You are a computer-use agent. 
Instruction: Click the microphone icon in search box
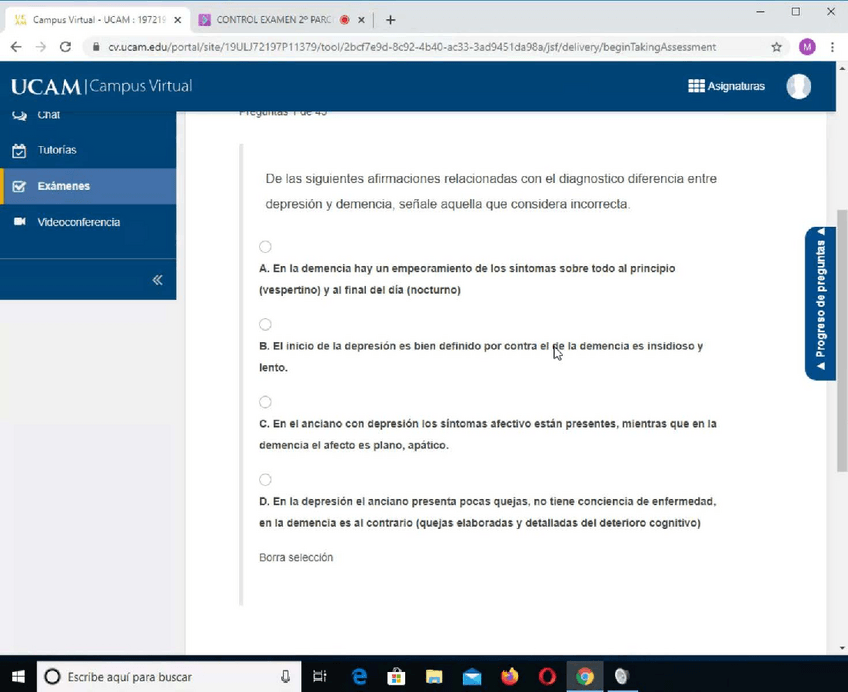pyautogui.click(x=285, y=676)
